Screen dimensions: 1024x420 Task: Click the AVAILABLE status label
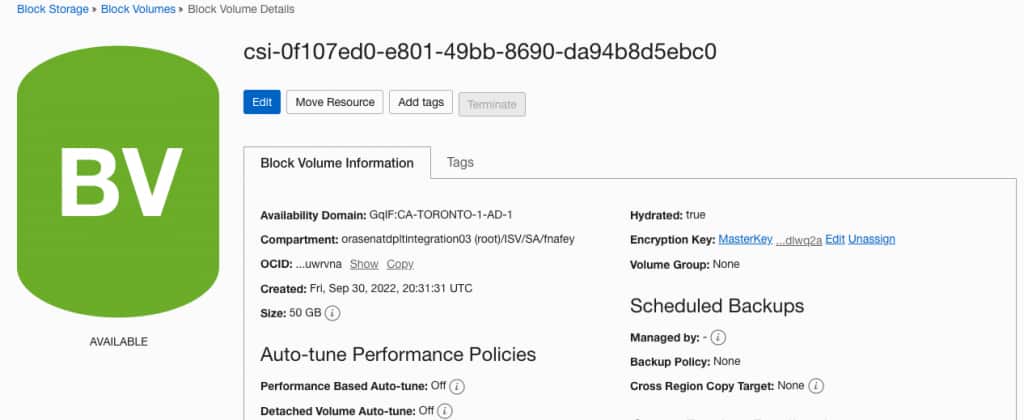pyautogui.click(x=119, y=342)
